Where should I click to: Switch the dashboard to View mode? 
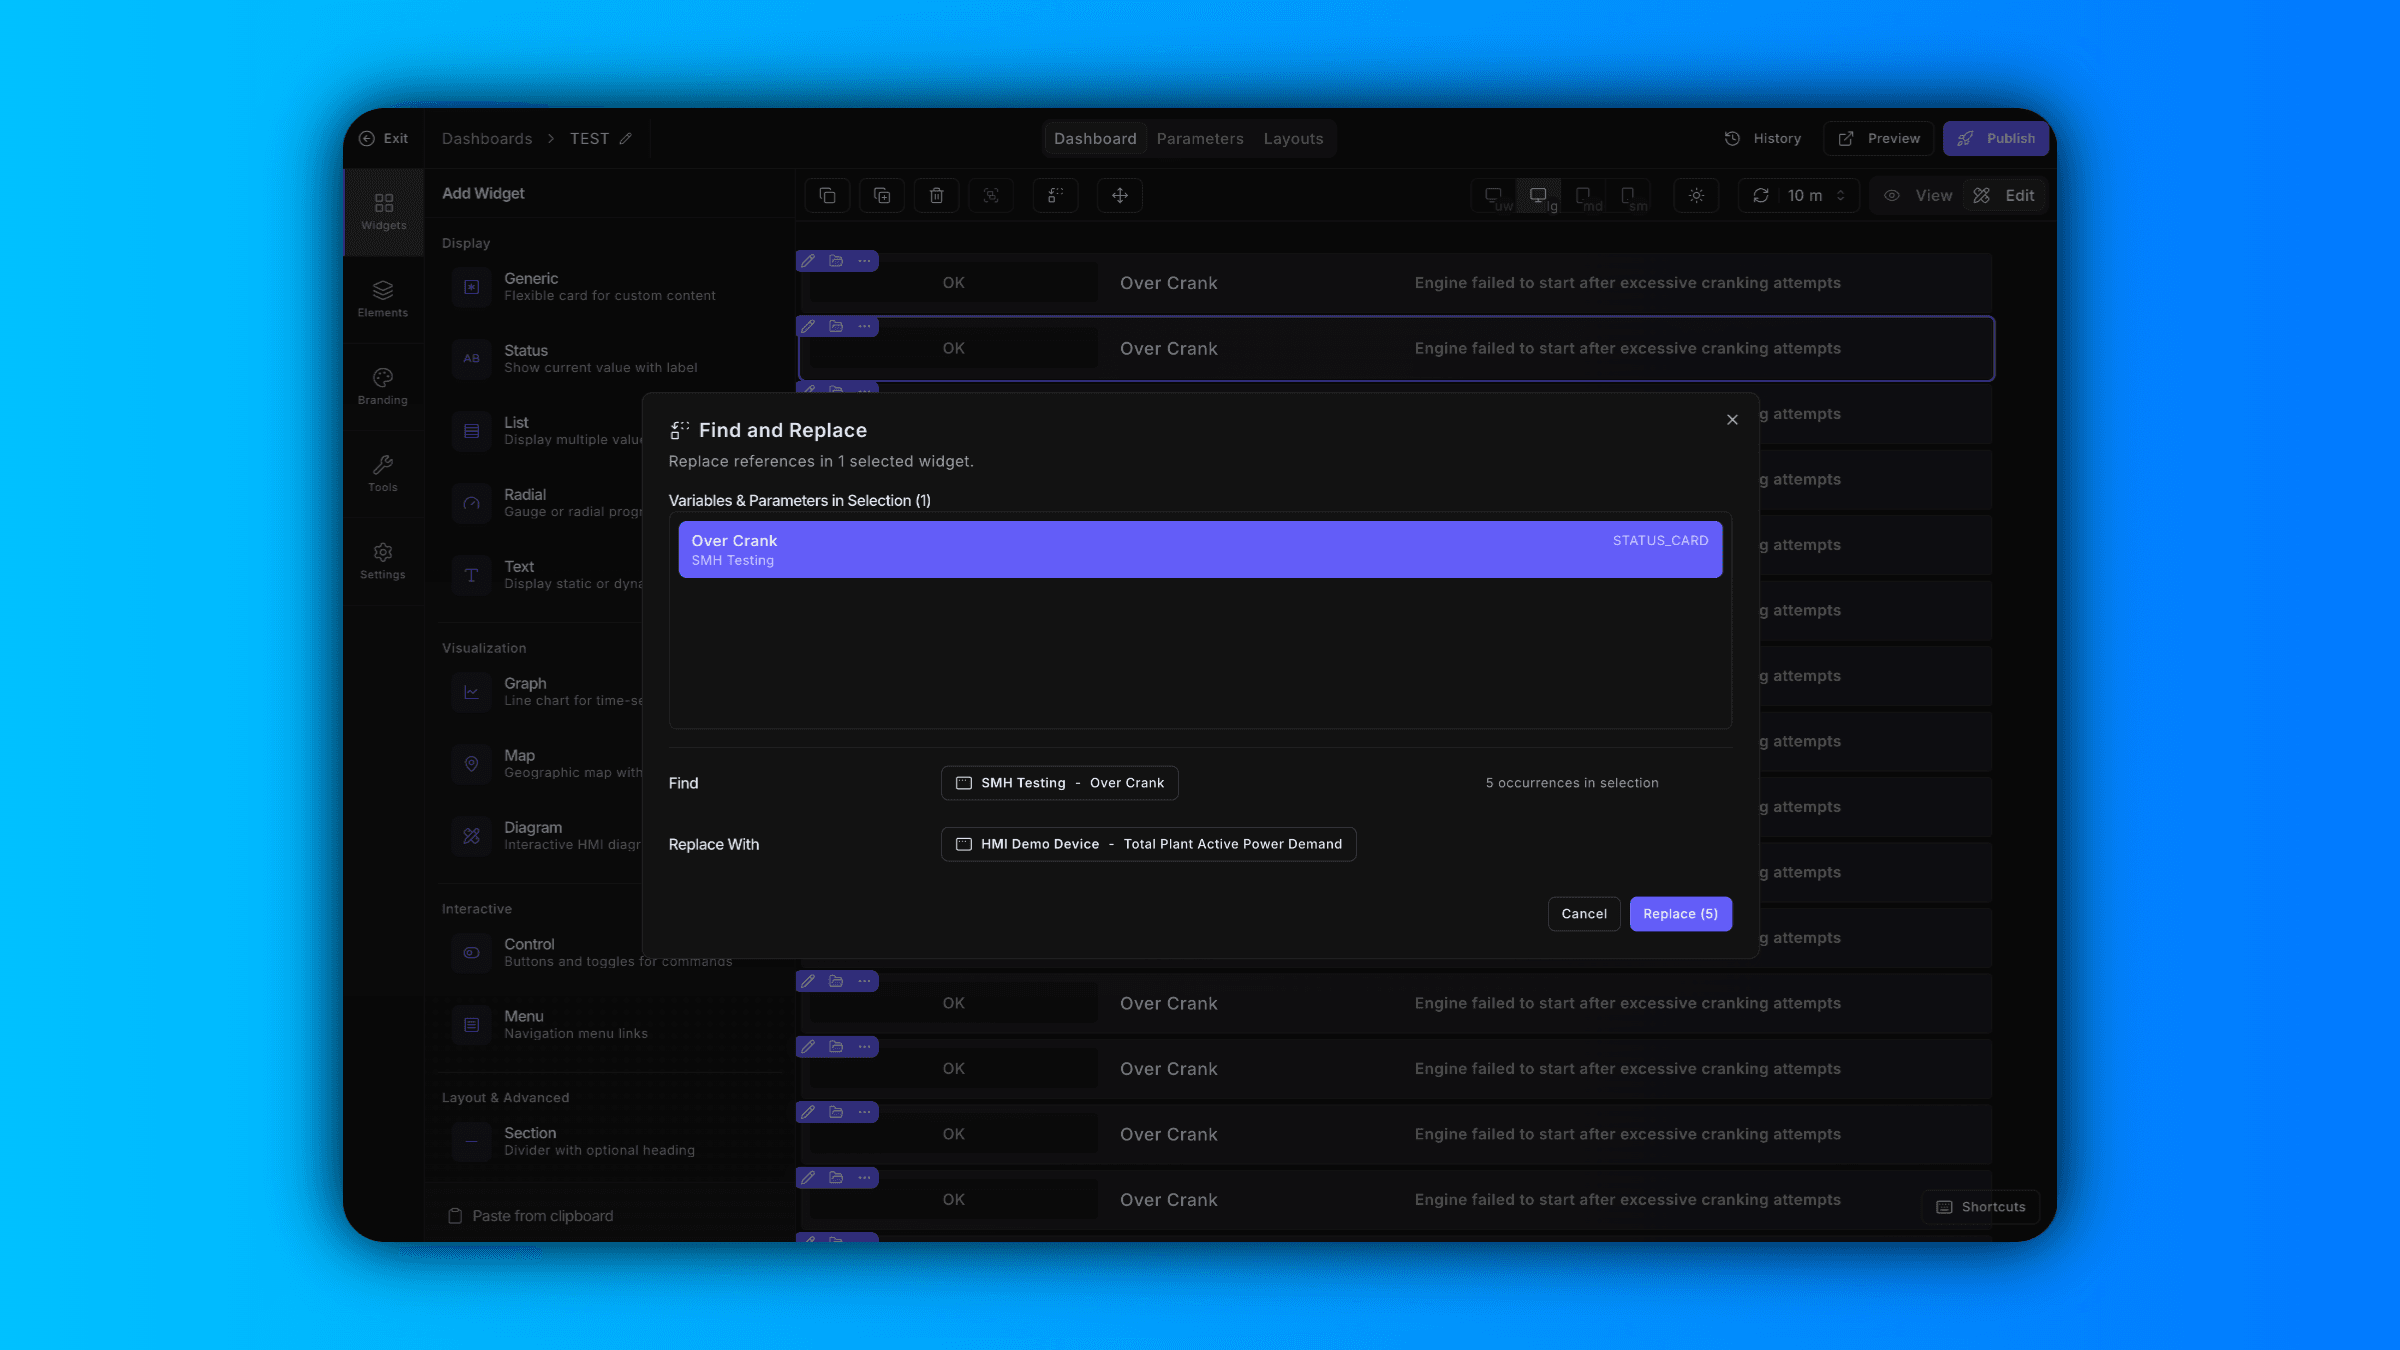coord(1917,195)
